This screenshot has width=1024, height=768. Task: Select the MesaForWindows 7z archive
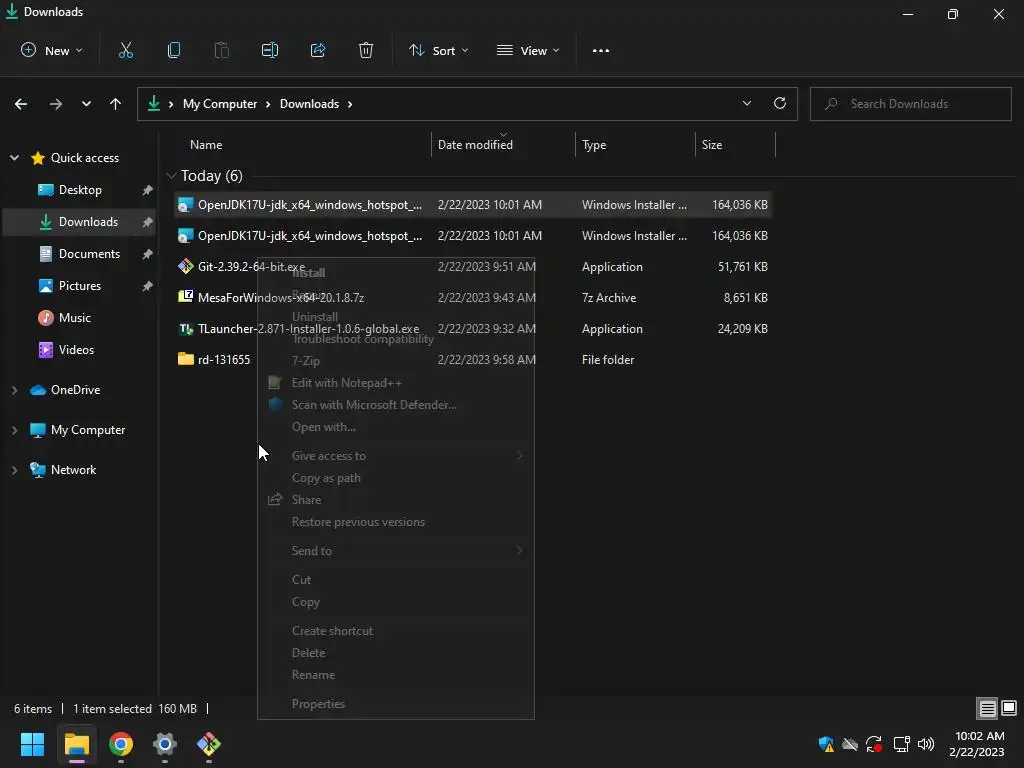tap(473, 298)
